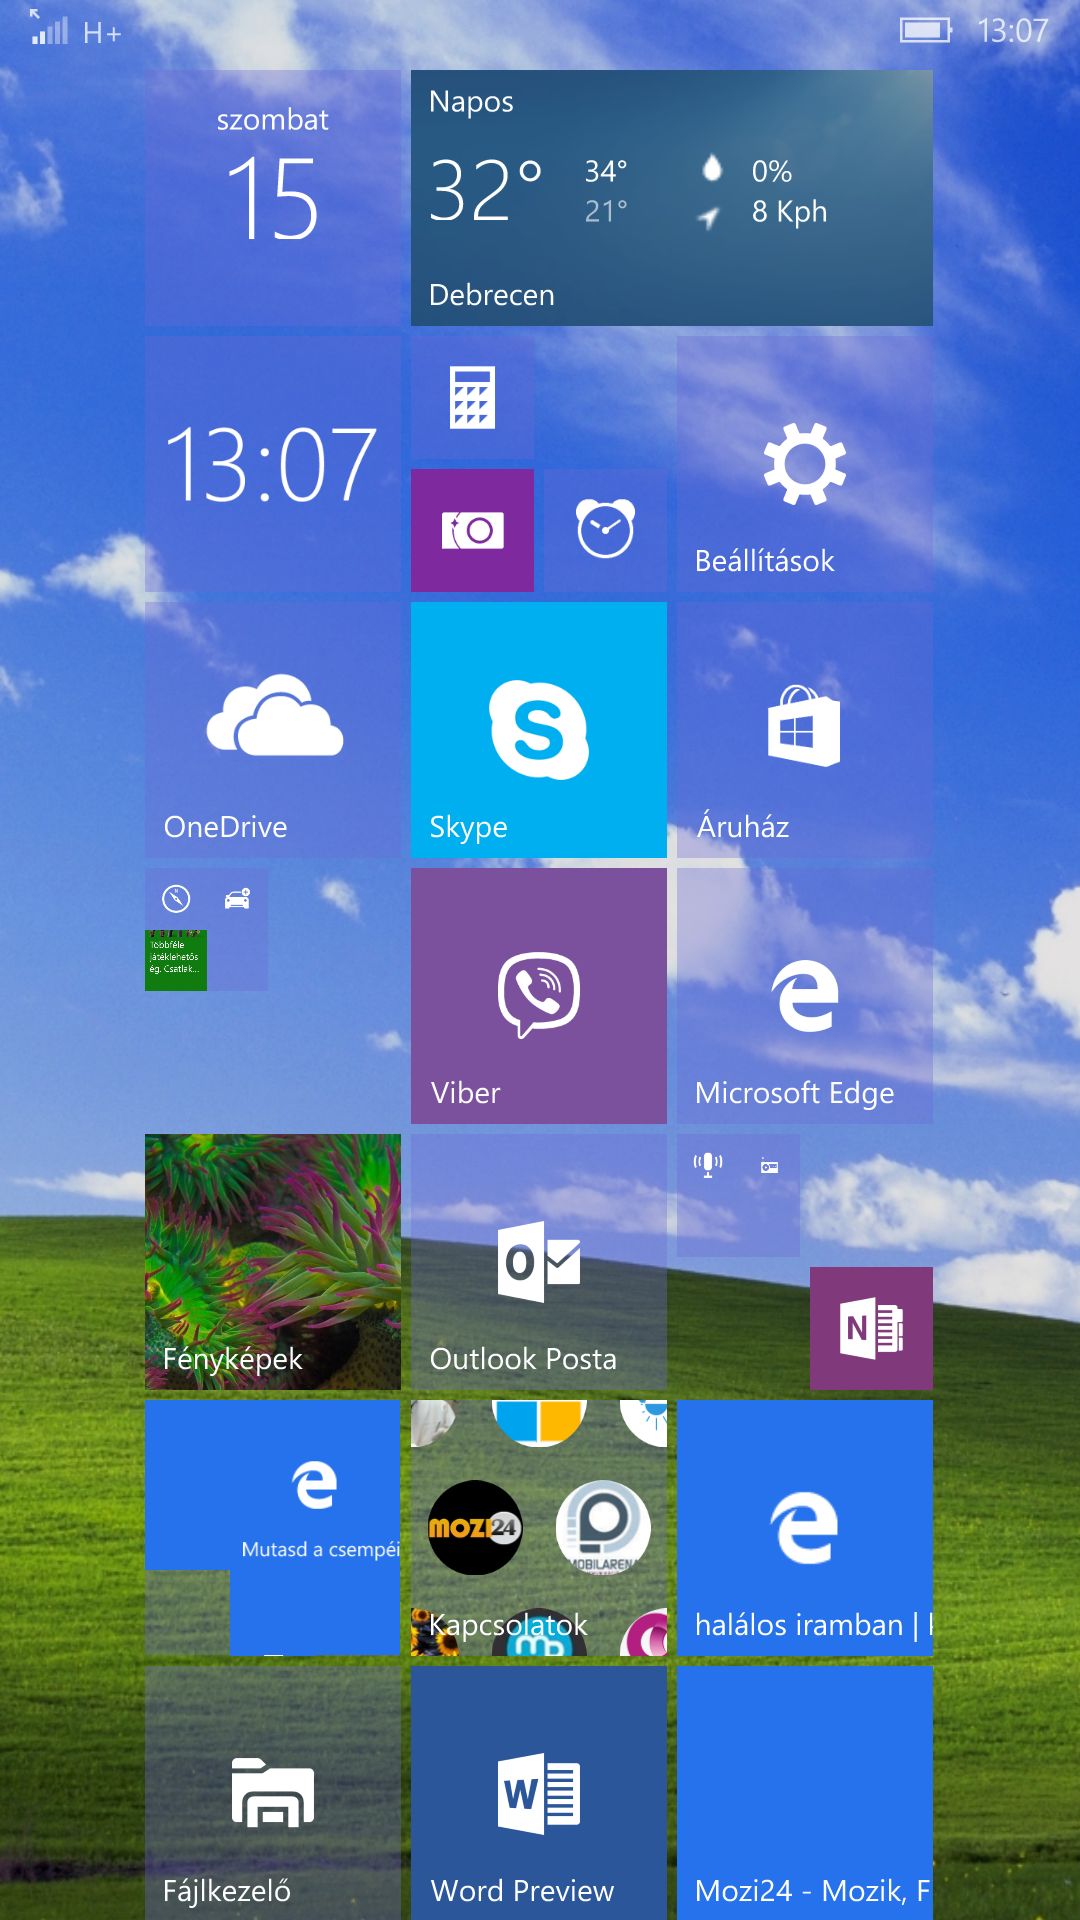
Task: Open the FM radio icon in folder
Action: point(769,1166)
